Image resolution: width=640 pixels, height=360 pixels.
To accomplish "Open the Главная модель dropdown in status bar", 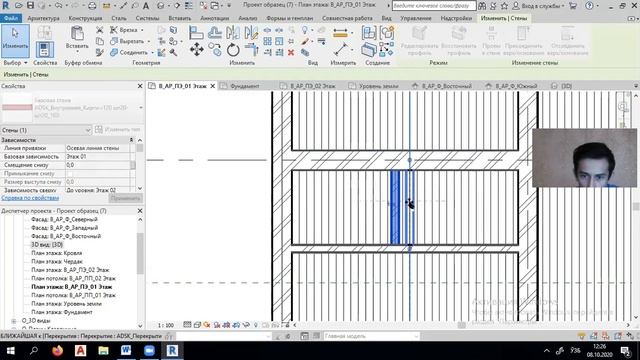I will pos(371,336).
